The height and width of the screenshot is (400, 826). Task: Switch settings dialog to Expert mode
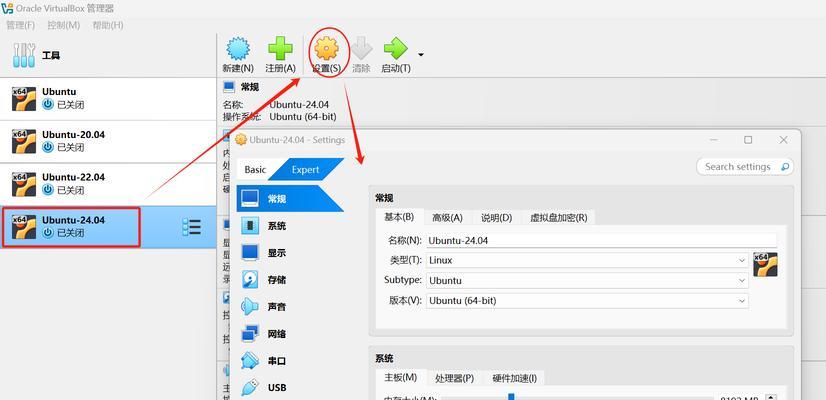point(306,170)
